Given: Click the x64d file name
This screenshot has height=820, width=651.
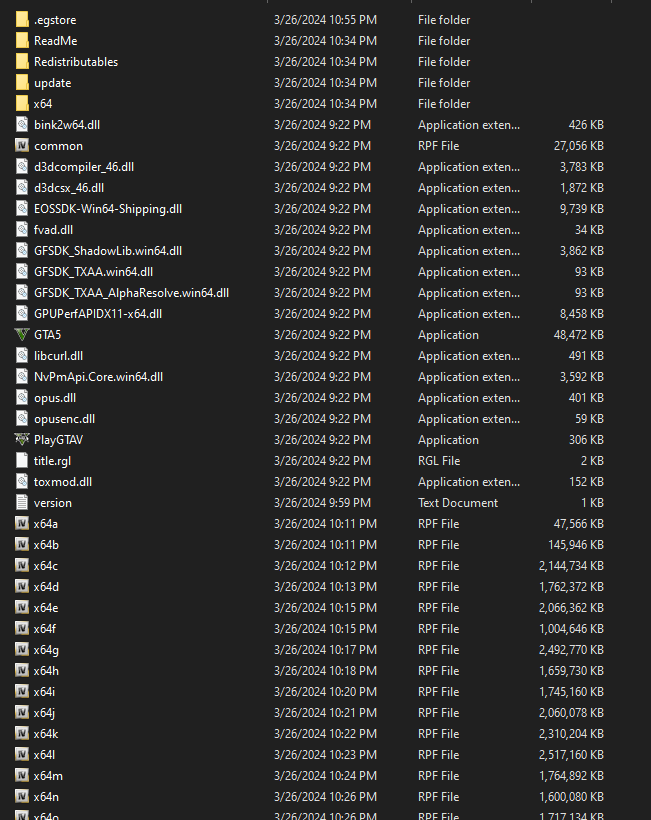Looking at the screenshot, I should [x=46, y=587].
